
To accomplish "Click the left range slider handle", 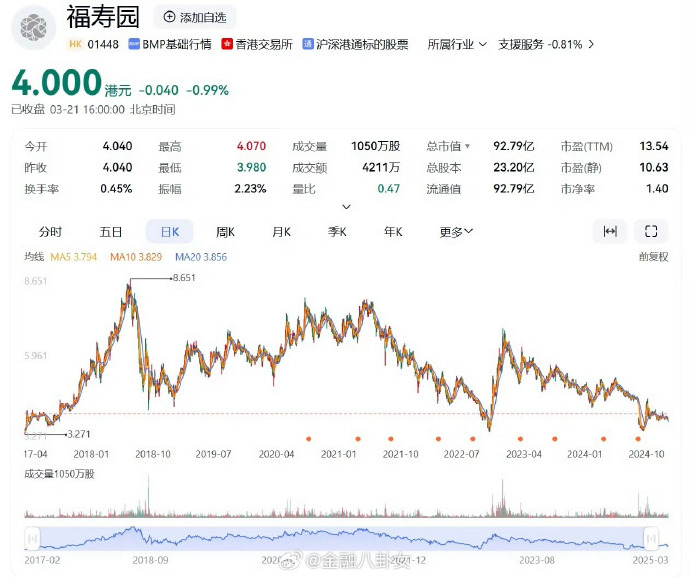I will [32, 538].
